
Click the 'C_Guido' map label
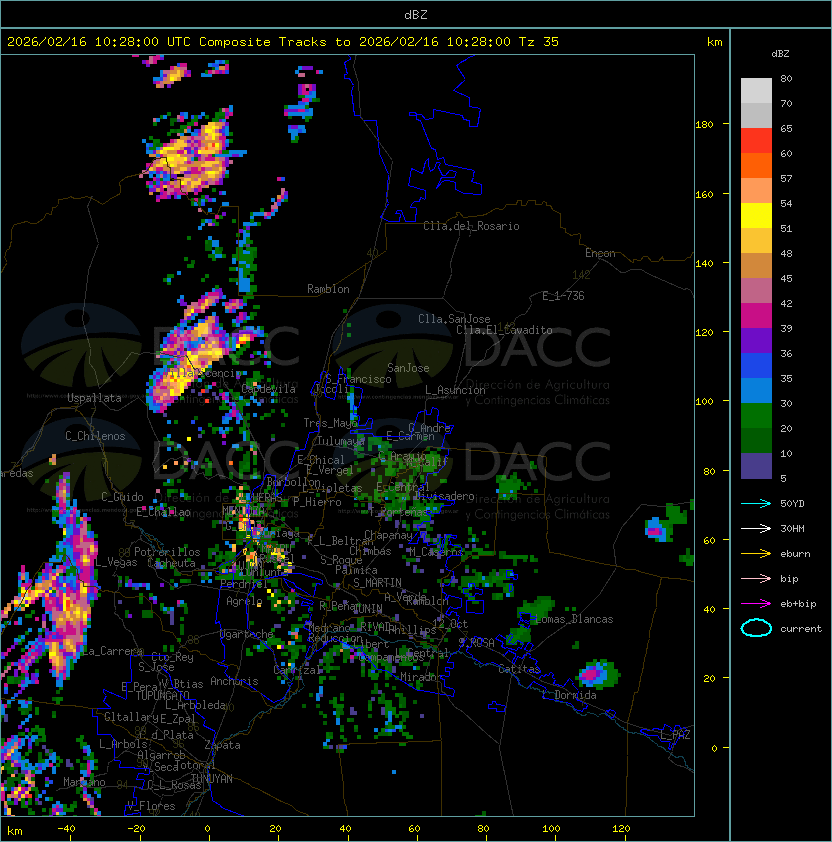[122, 497]
